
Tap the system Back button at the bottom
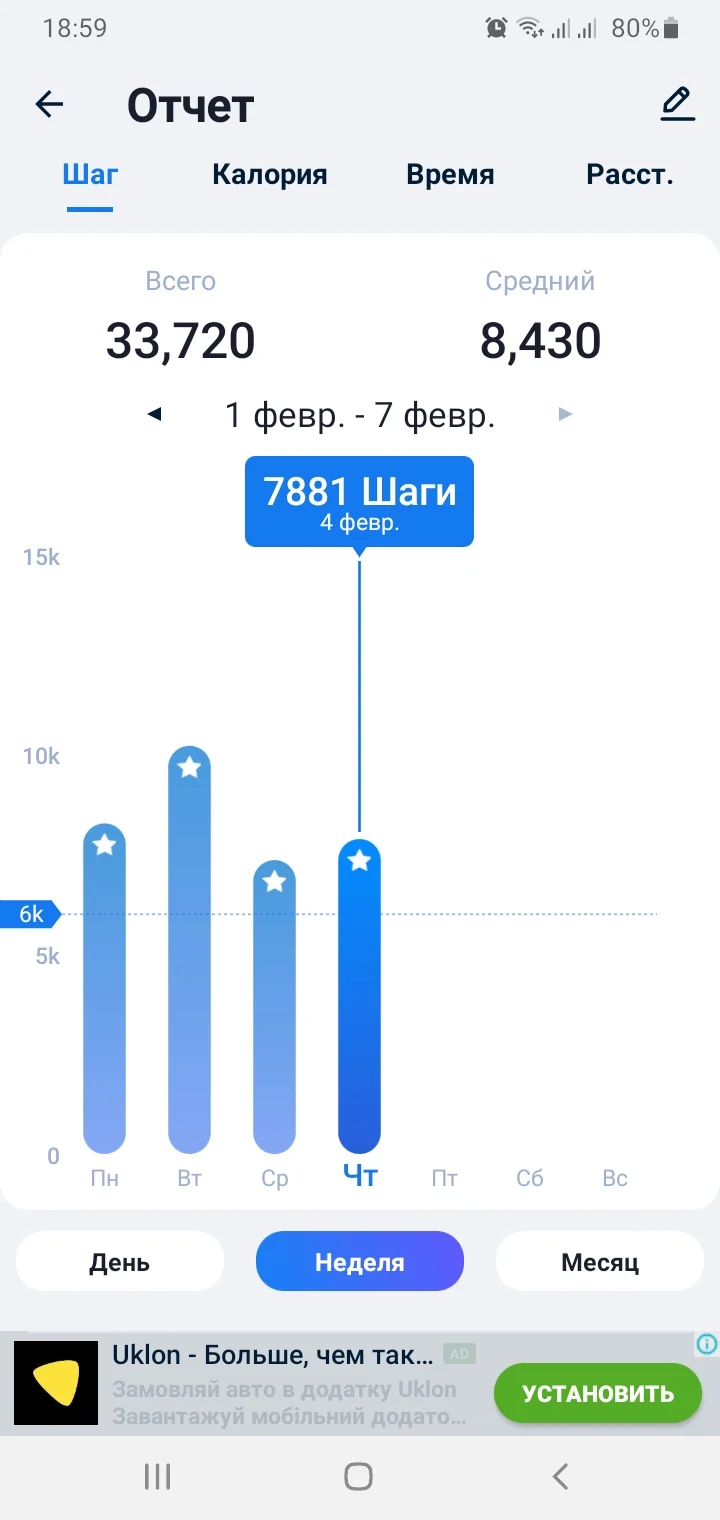point(560,1475)
